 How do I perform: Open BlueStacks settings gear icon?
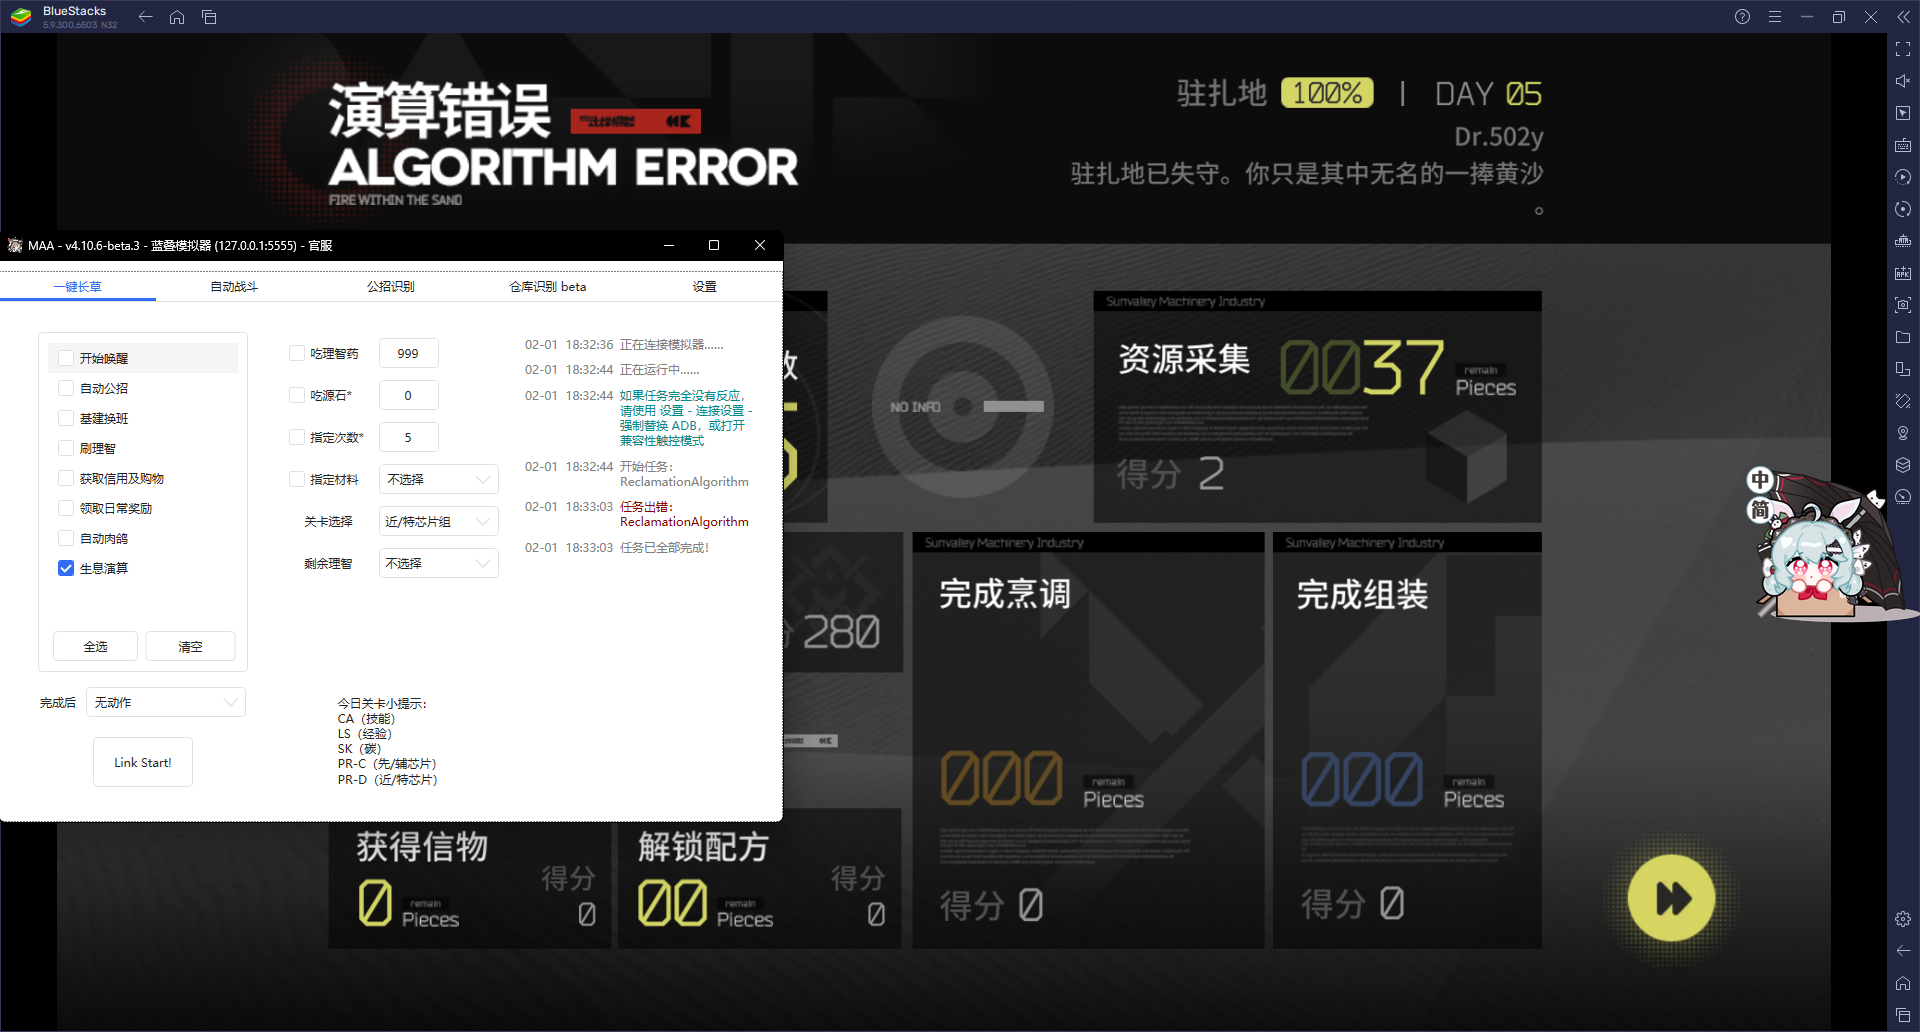pyautogui.click(x=1903, y=919)
